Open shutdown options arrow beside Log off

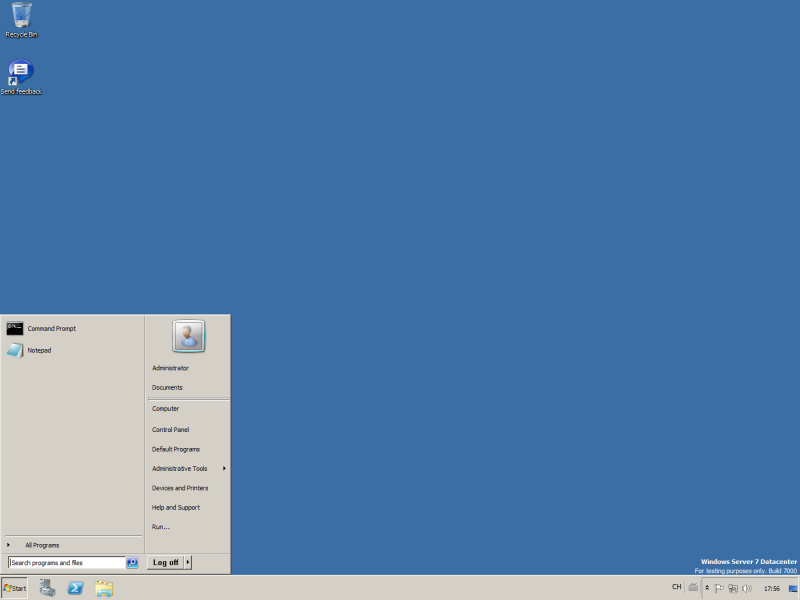coord(188,562)
